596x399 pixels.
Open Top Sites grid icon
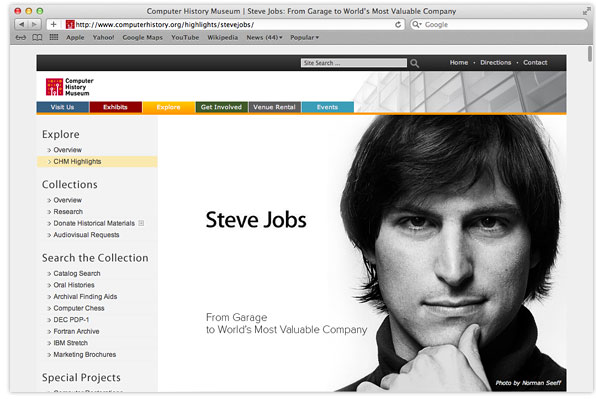[x=54, y=37]
